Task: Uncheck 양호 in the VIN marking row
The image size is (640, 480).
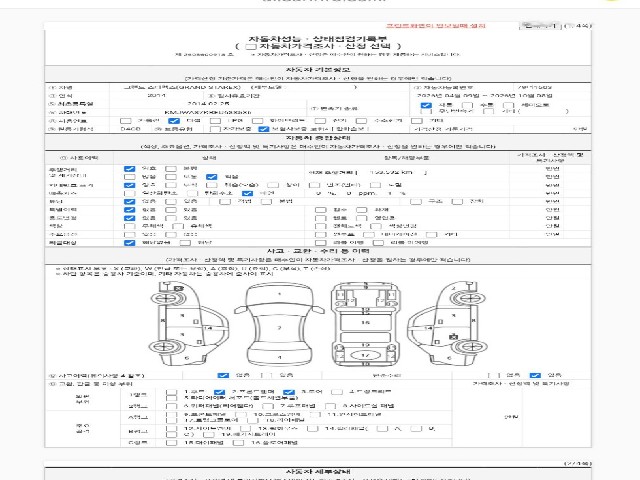Action: pos(130,185)
